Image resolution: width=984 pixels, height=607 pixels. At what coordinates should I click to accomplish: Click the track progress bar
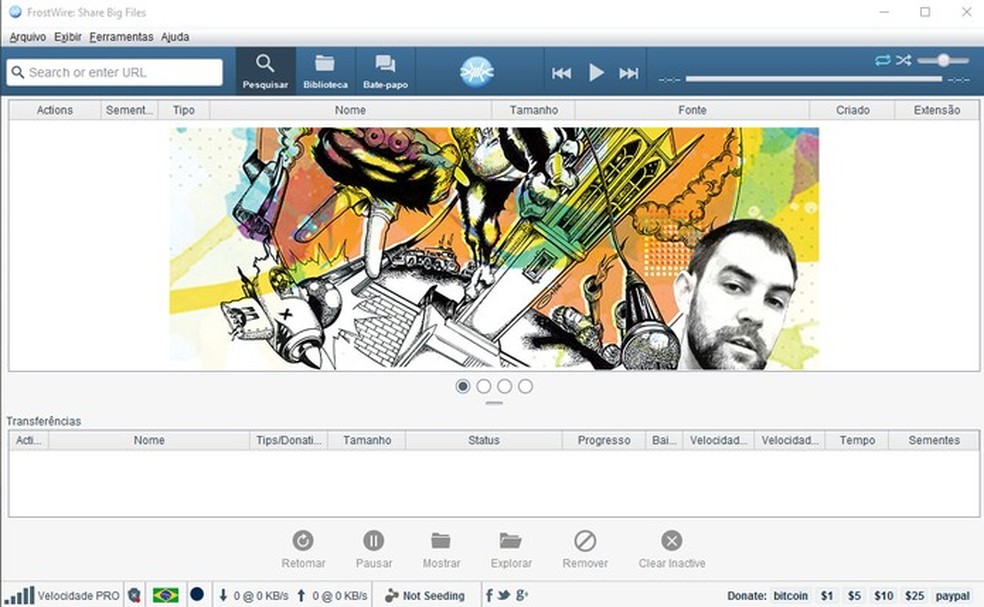tap(814, 79)
